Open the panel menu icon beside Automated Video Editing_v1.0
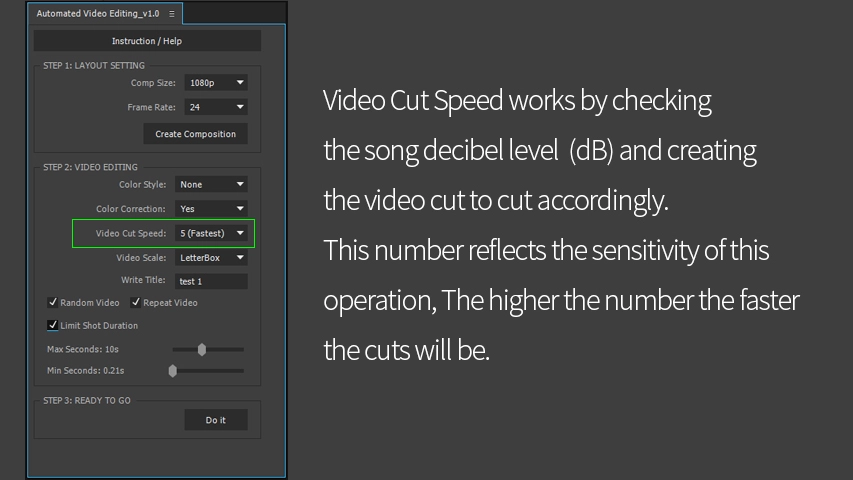Viewport: 853px width, 480px height. pyautogui.click(x=171, y=14)
